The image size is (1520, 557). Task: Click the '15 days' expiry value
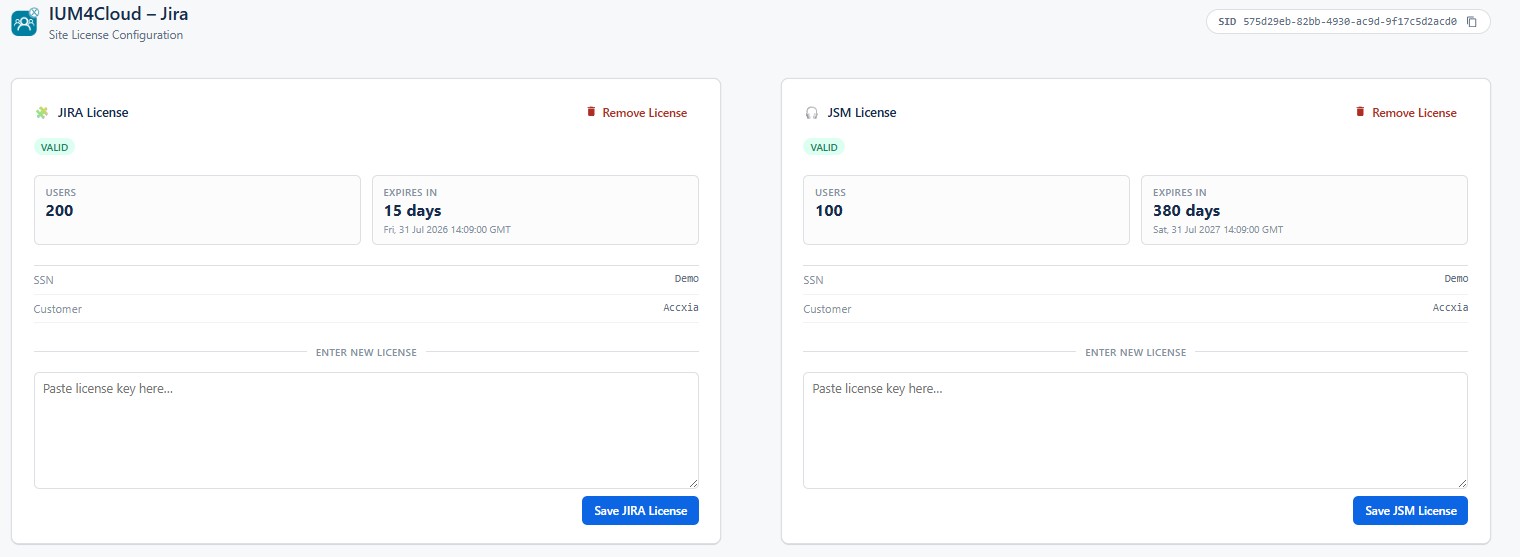[x=413, y=211]
